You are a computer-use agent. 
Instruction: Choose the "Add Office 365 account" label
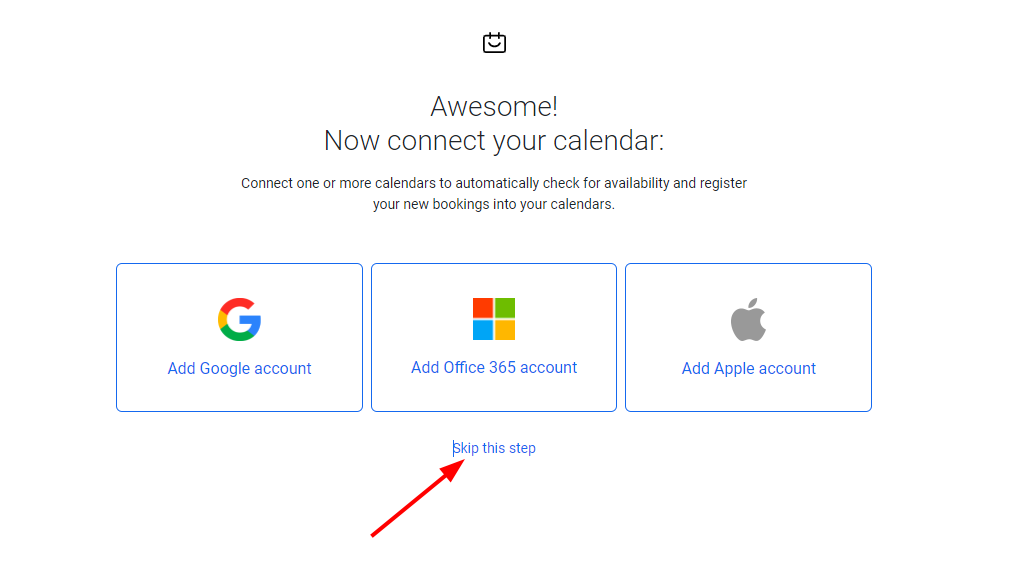(x=494, y=367)
